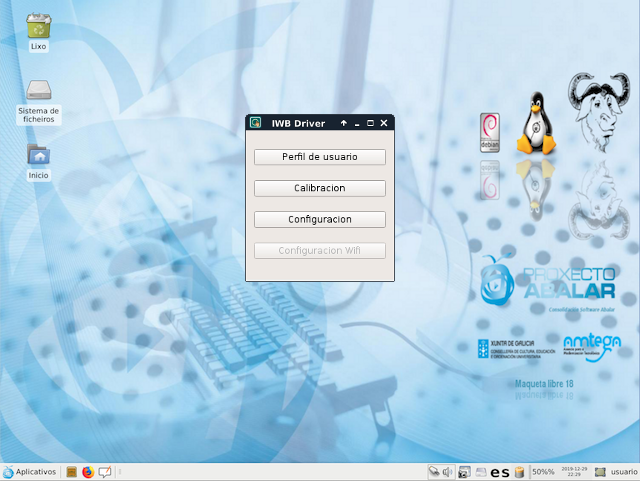
Task: Click the battery icon in the panel
Action: click(520, 472)
